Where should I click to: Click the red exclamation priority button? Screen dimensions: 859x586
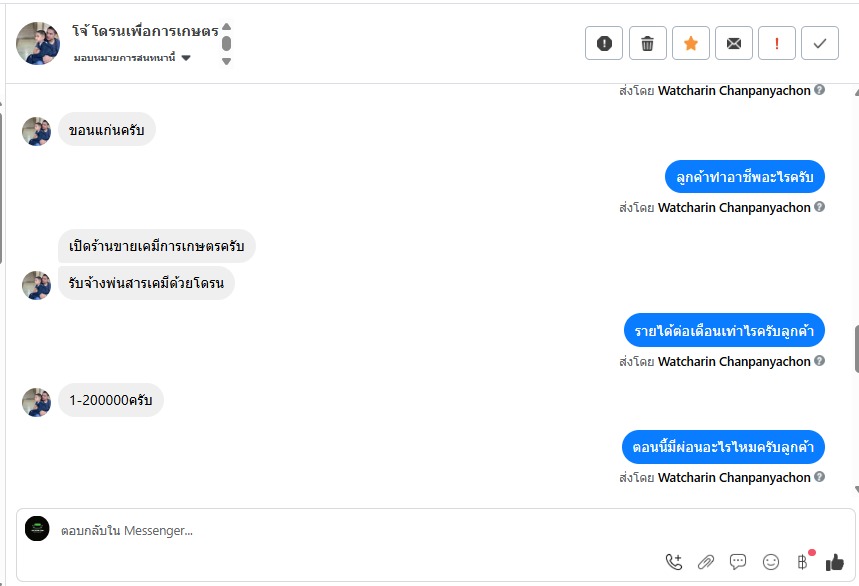[776, 43]
